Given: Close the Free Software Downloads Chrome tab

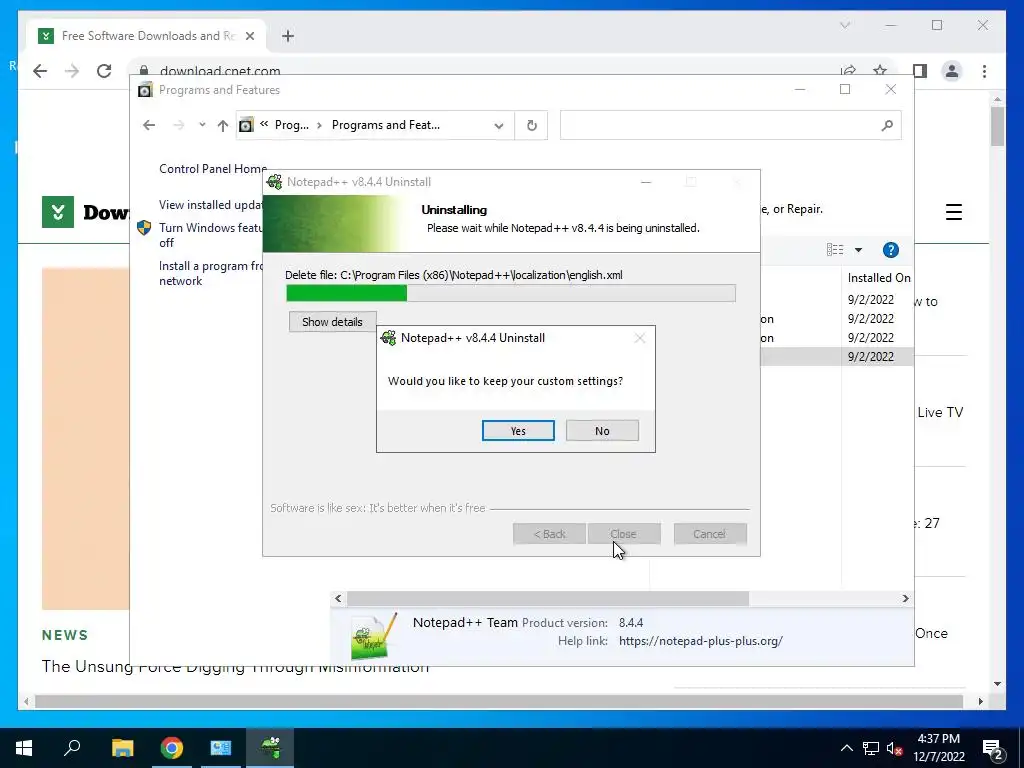Looking at the screenshot, I should click(249, 36).
